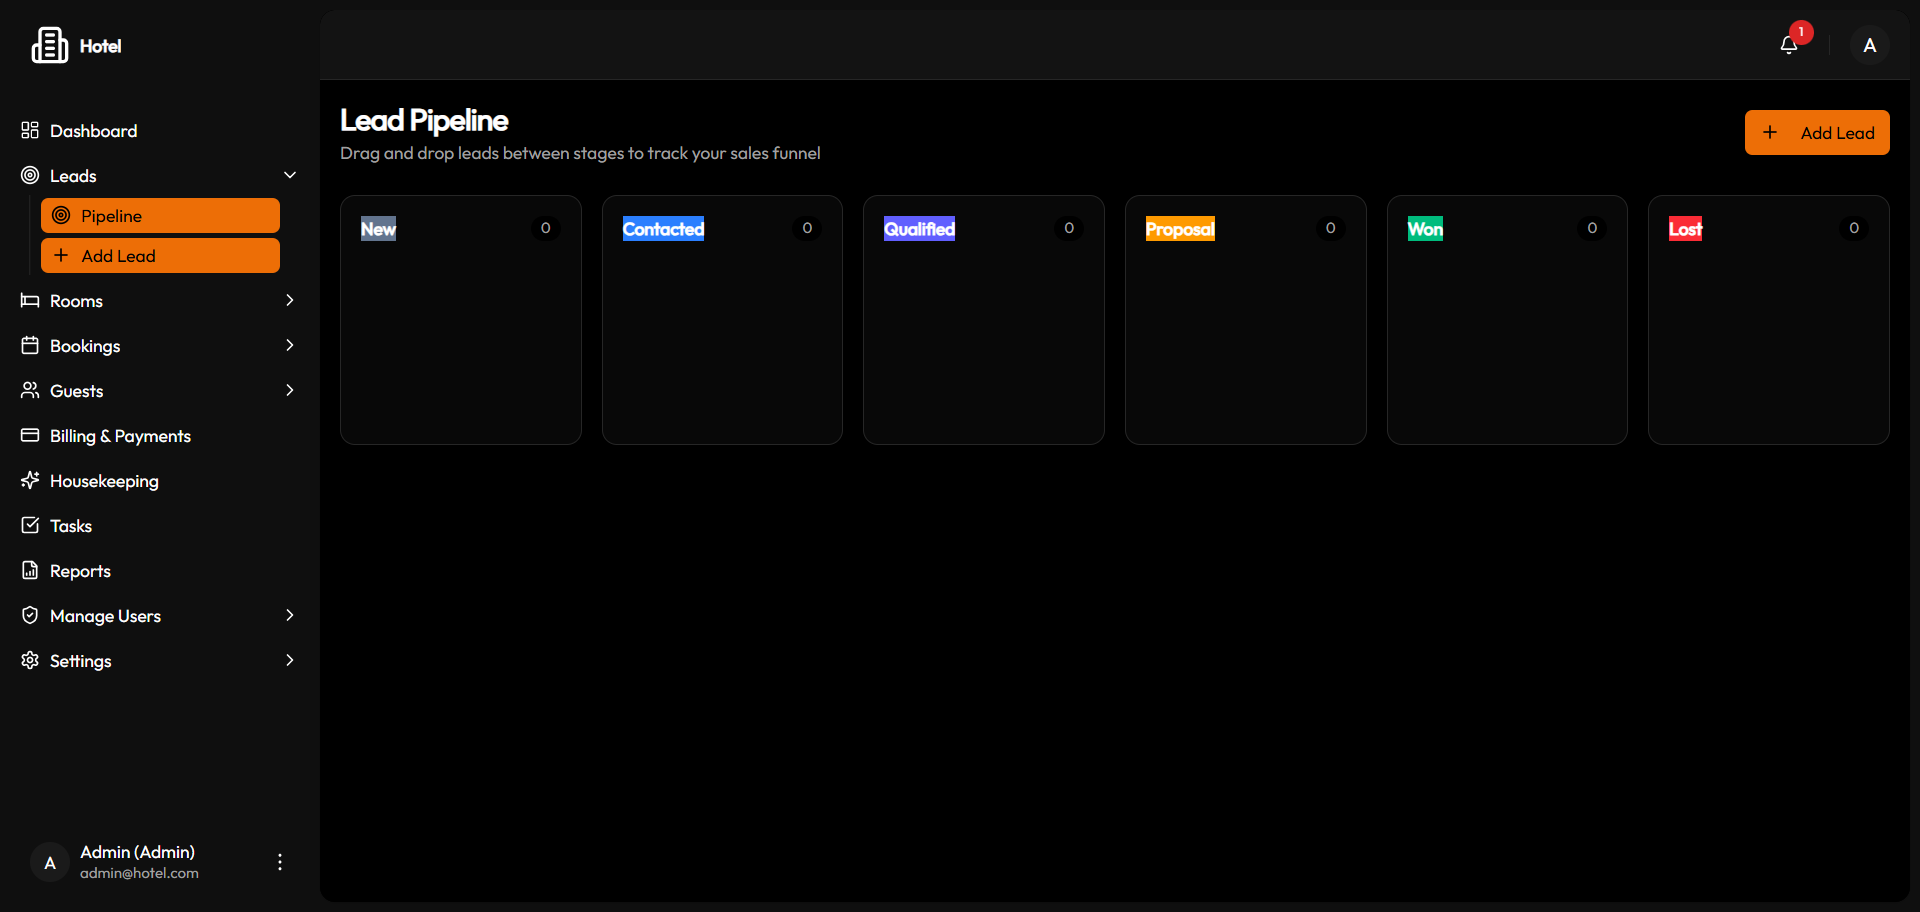This screenshot has width=1920, height=912.
Task: Click the Tasks checkbox icon
Action: click(30, 526)
